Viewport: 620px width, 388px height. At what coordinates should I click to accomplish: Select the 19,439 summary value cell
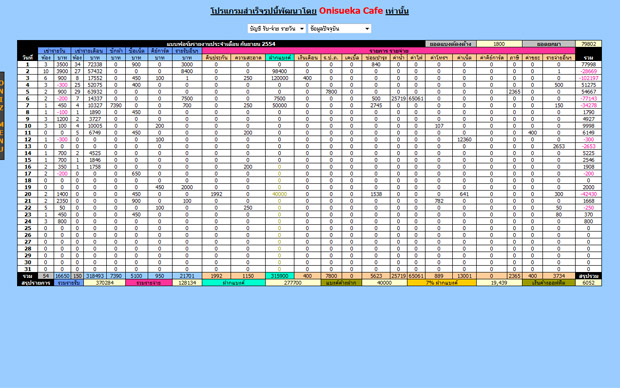tap(499, 283)
